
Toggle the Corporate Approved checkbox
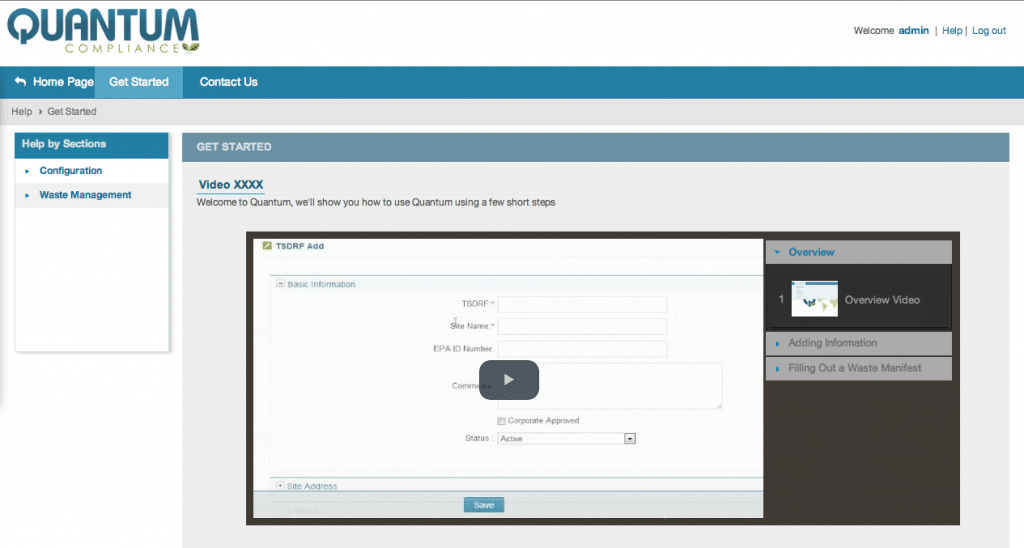click(502, 421)
